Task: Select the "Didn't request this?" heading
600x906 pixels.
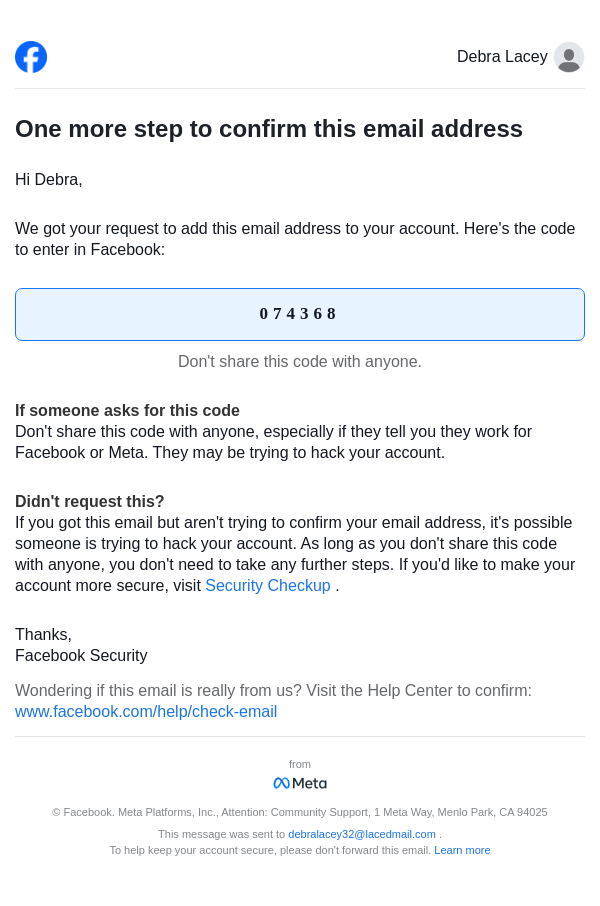Action: pos(90,502)
